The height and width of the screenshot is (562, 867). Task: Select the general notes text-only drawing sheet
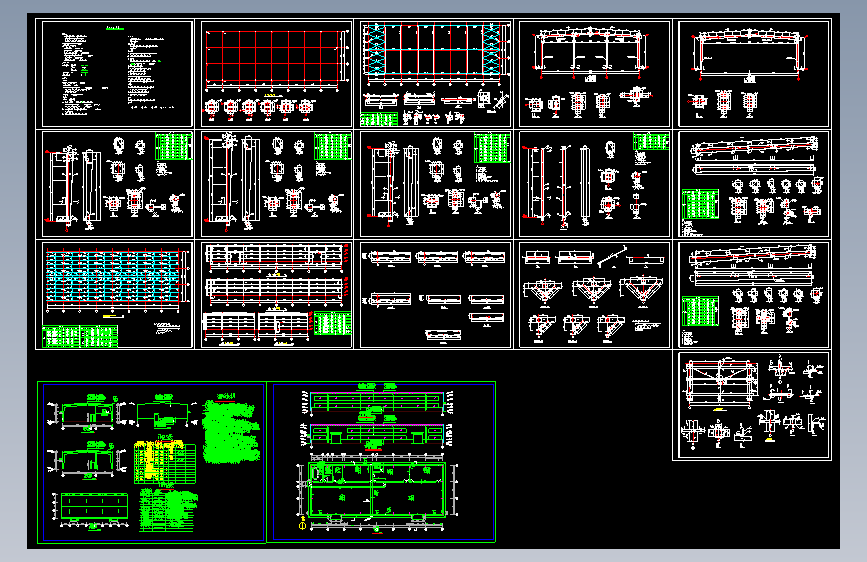tap(117, 74)
